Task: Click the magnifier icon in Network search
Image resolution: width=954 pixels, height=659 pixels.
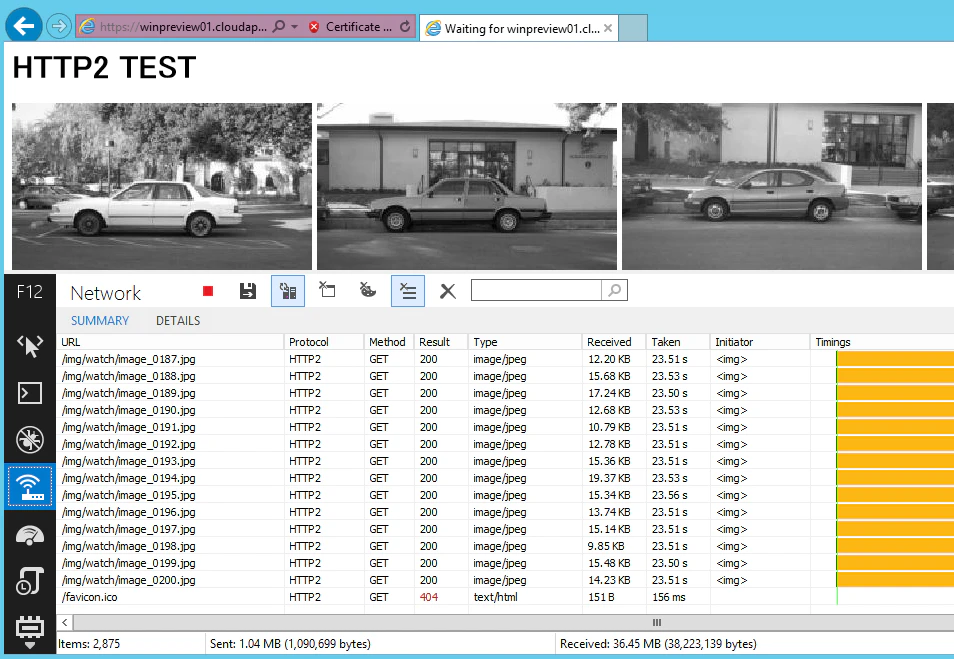Action: click(x=615, y=290)
